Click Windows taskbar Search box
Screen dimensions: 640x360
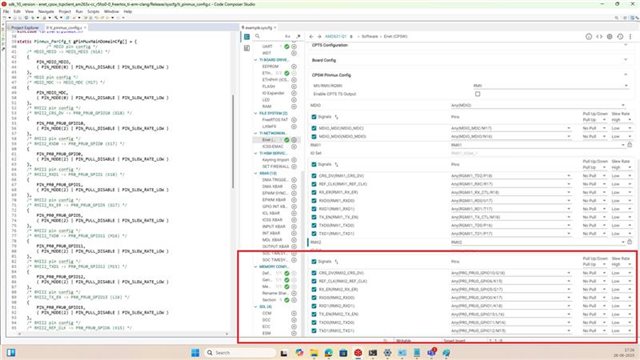click(240, 353)
